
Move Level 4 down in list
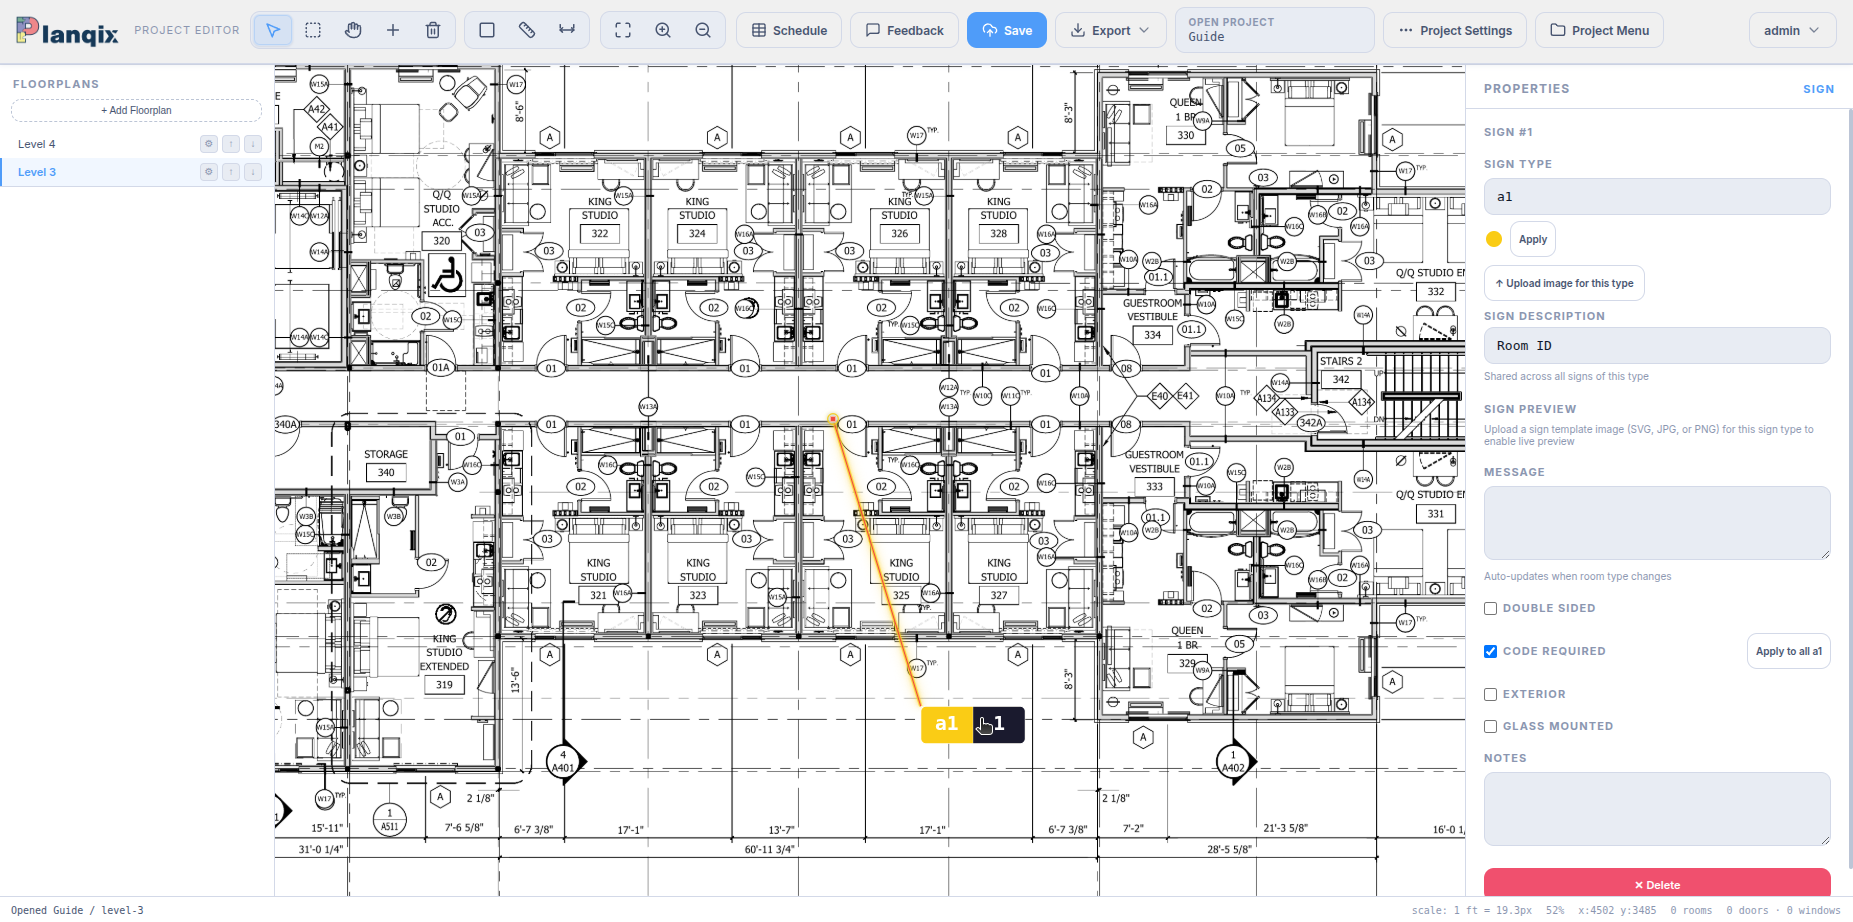[x=253, y=144]
